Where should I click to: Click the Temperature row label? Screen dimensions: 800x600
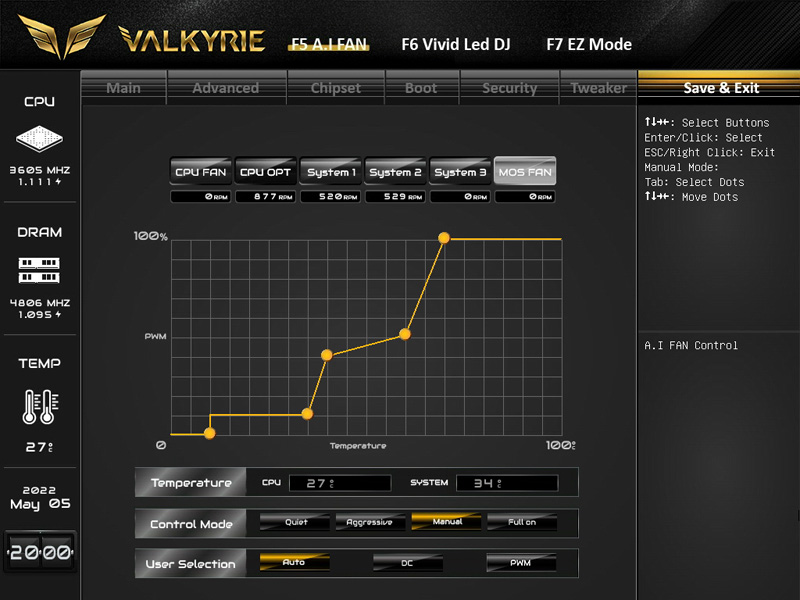coord(191,483)
